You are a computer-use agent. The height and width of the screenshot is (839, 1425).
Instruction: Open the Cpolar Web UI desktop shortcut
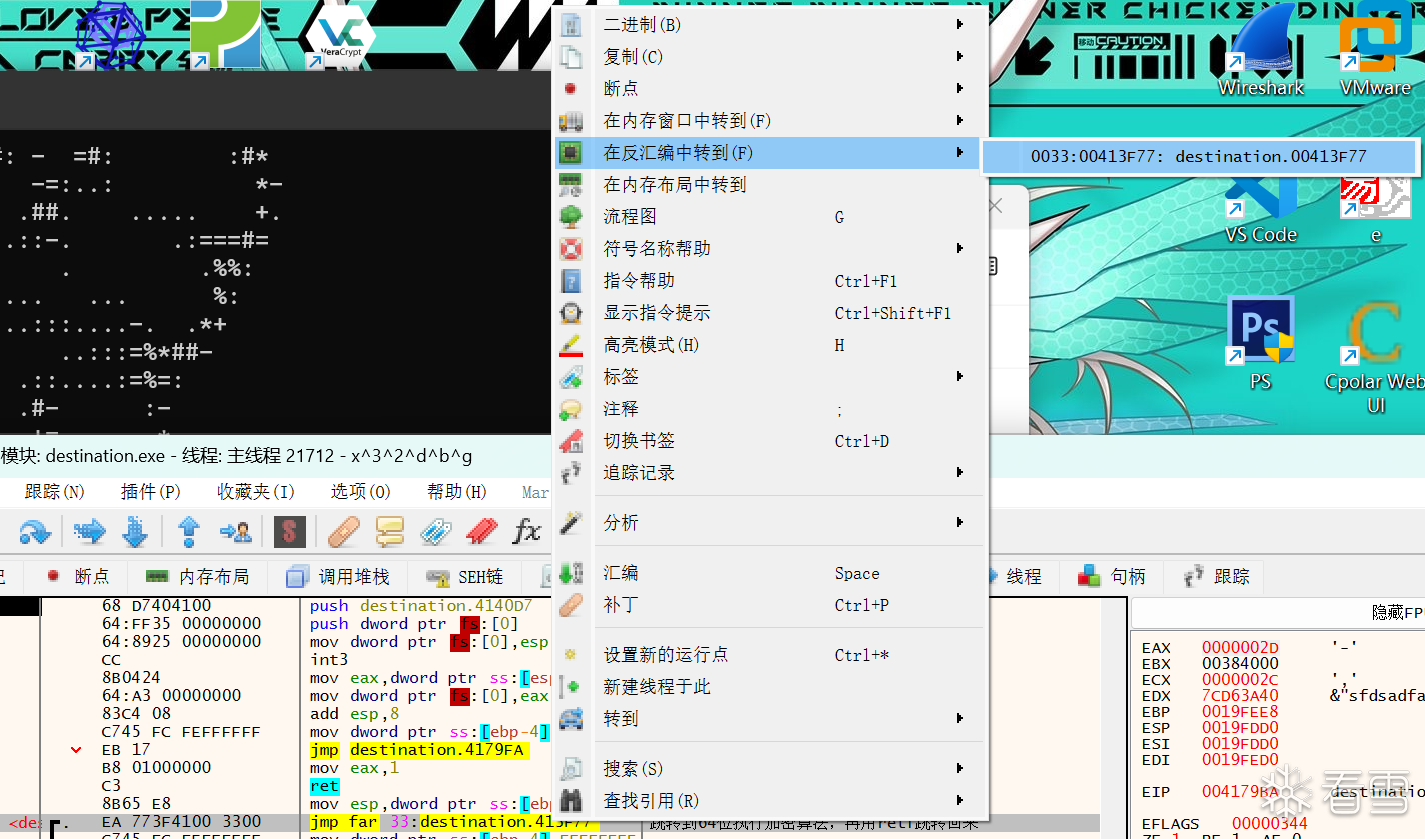pyautogui.click(x=1374, y=357)
